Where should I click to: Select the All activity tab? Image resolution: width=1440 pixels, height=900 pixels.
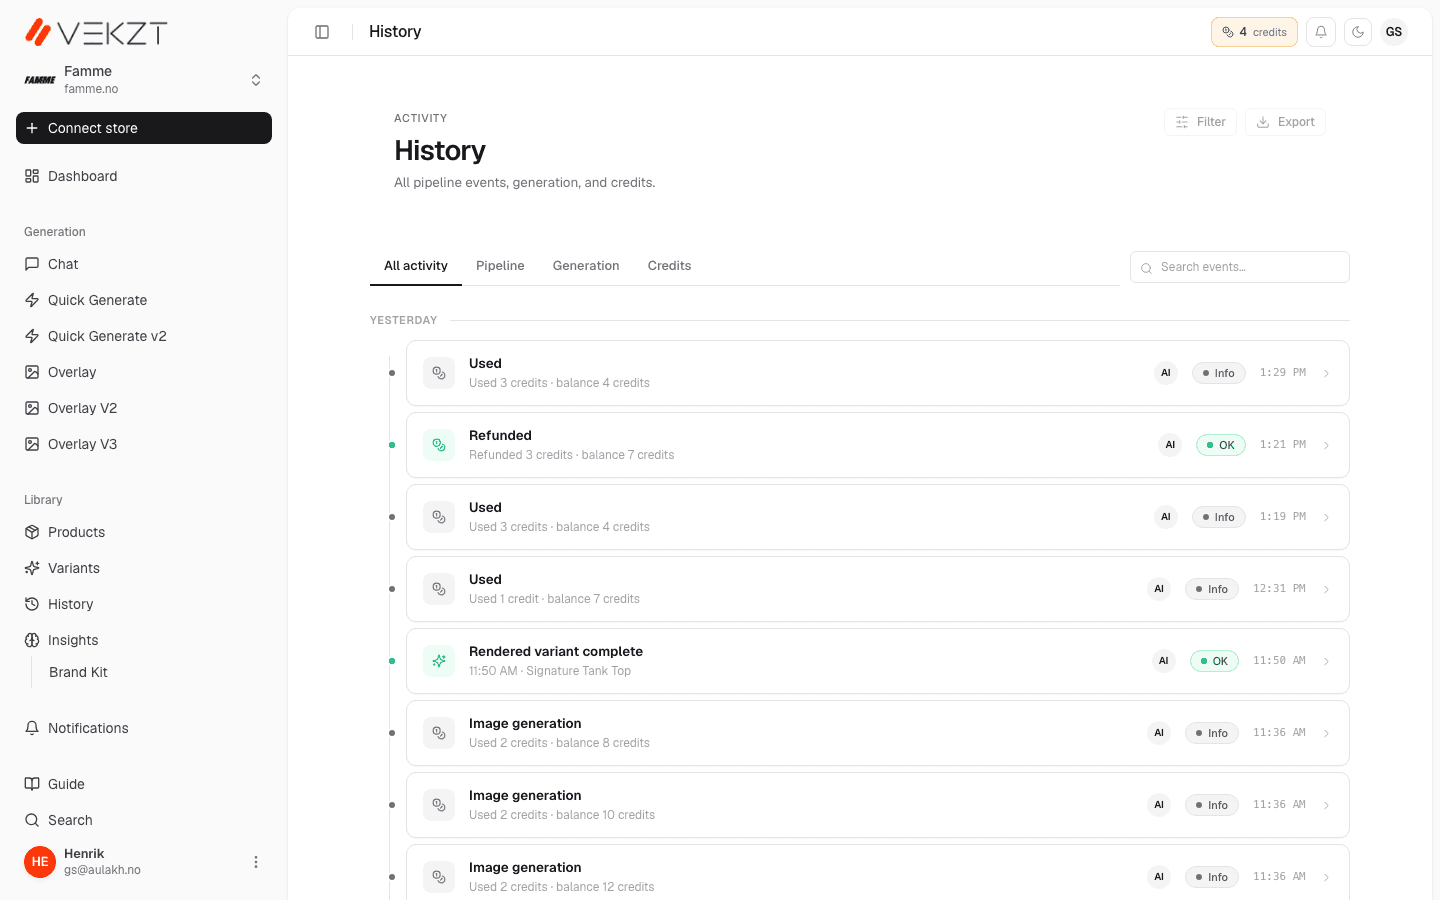point(416,266)
